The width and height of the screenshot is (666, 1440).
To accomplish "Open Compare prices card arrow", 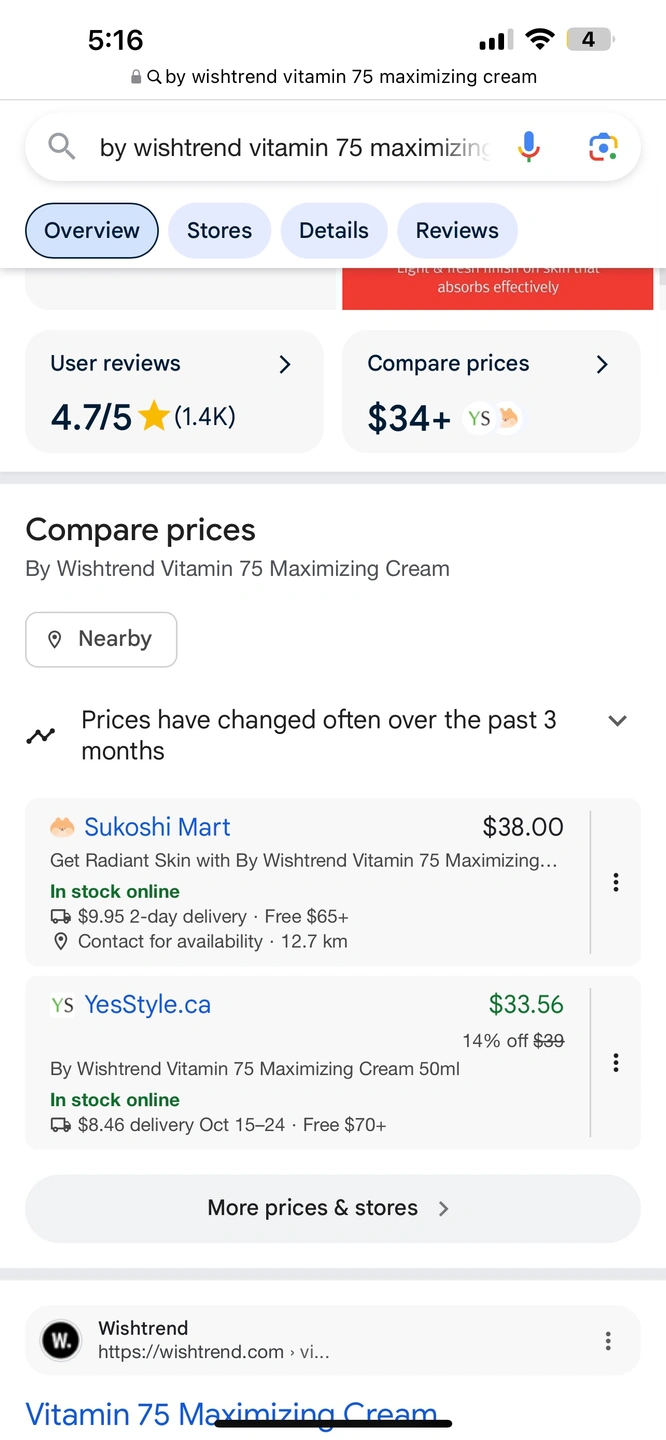I will click(x=602, y=364).
